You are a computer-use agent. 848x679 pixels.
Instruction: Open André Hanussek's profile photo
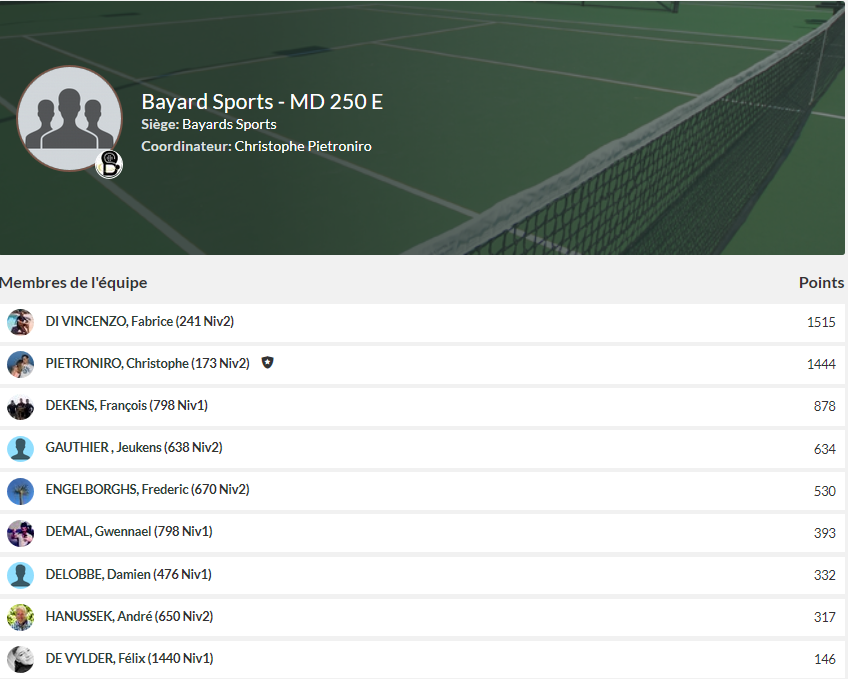click(x=21, y=617)
